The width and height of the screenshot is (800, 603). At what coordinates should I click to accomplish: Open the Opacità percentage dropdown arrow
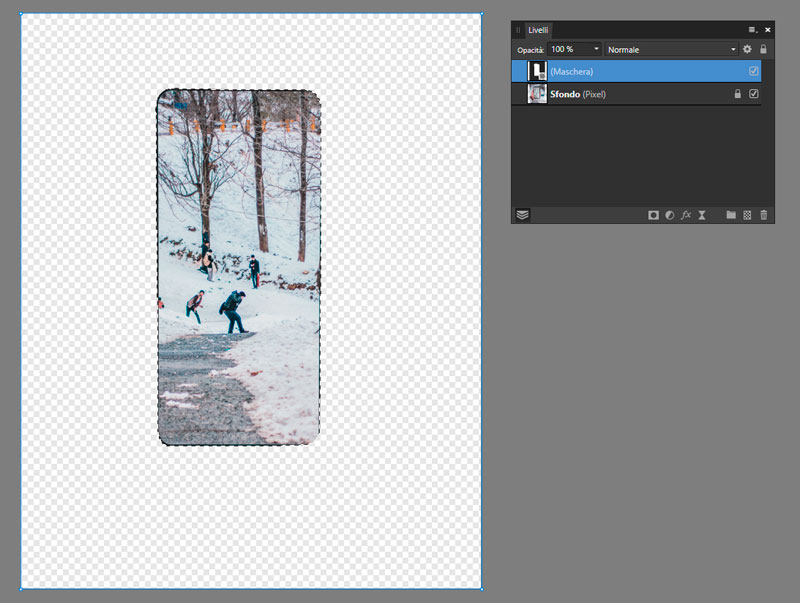point(596,49)
